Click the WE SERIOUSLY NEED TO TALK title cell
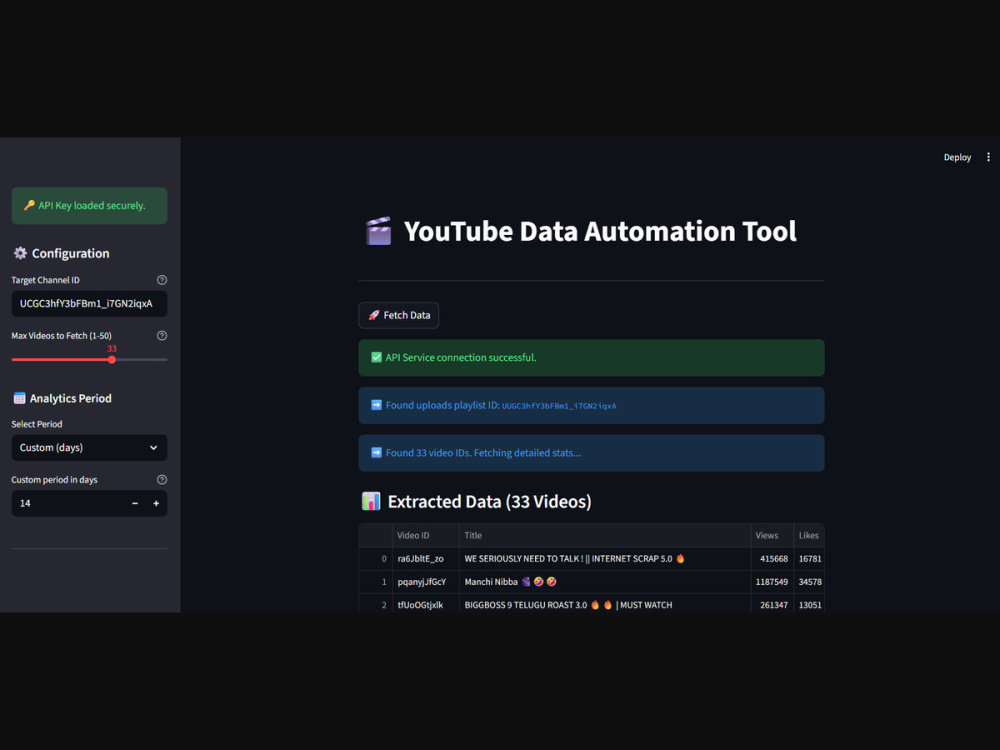 coord(605,559)
